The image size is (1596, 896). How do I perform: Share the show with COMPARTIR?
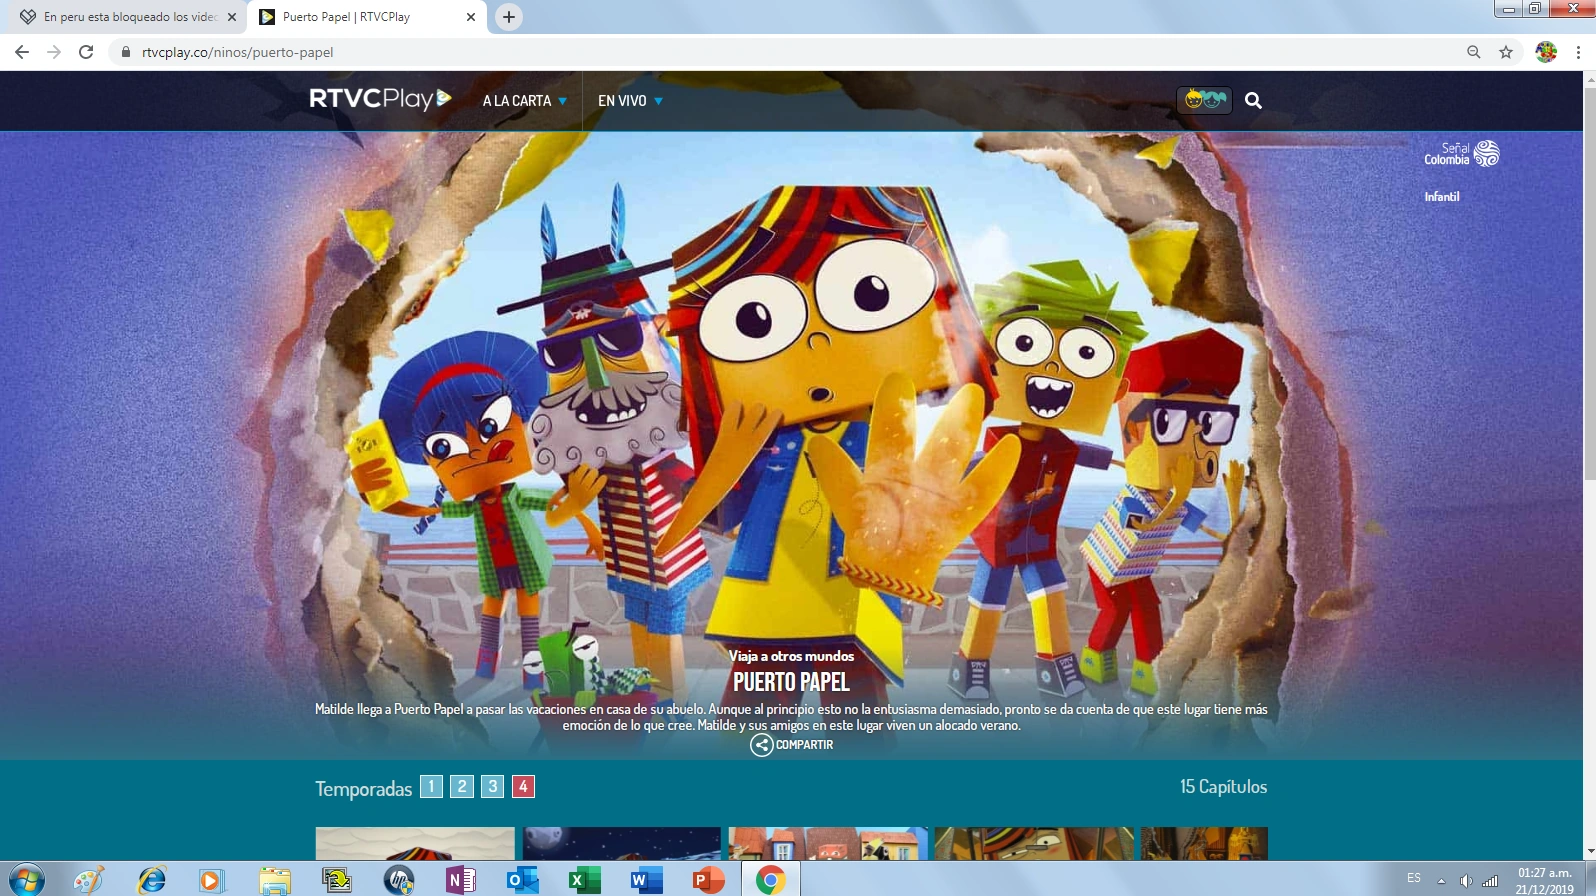tap(792, 745)
